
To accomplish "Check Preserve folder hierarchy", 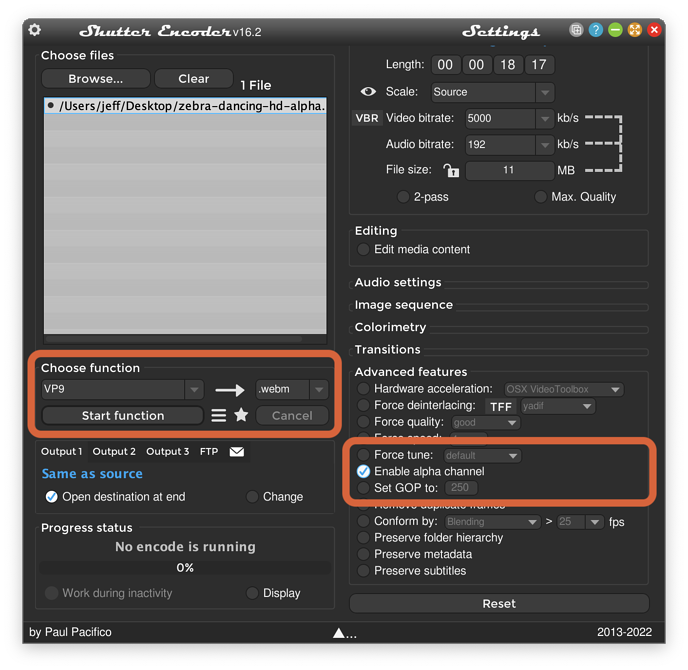I will pos(363,537).
